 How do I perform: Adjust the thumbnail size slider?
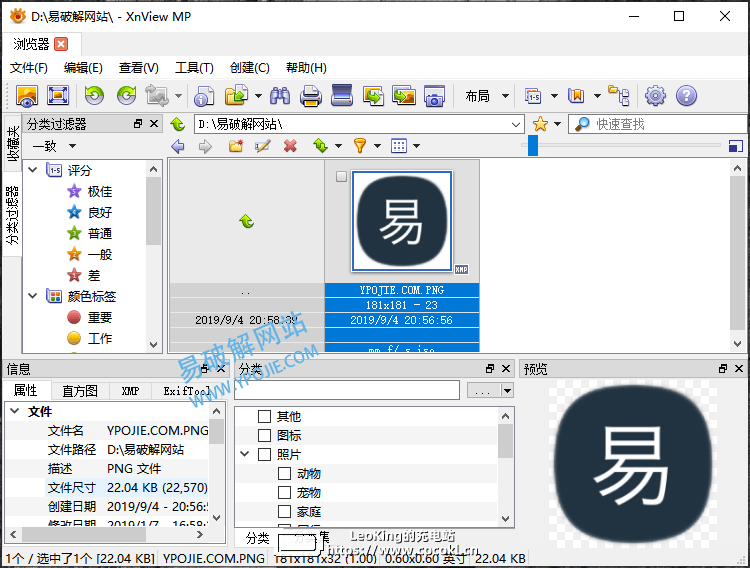533,145
